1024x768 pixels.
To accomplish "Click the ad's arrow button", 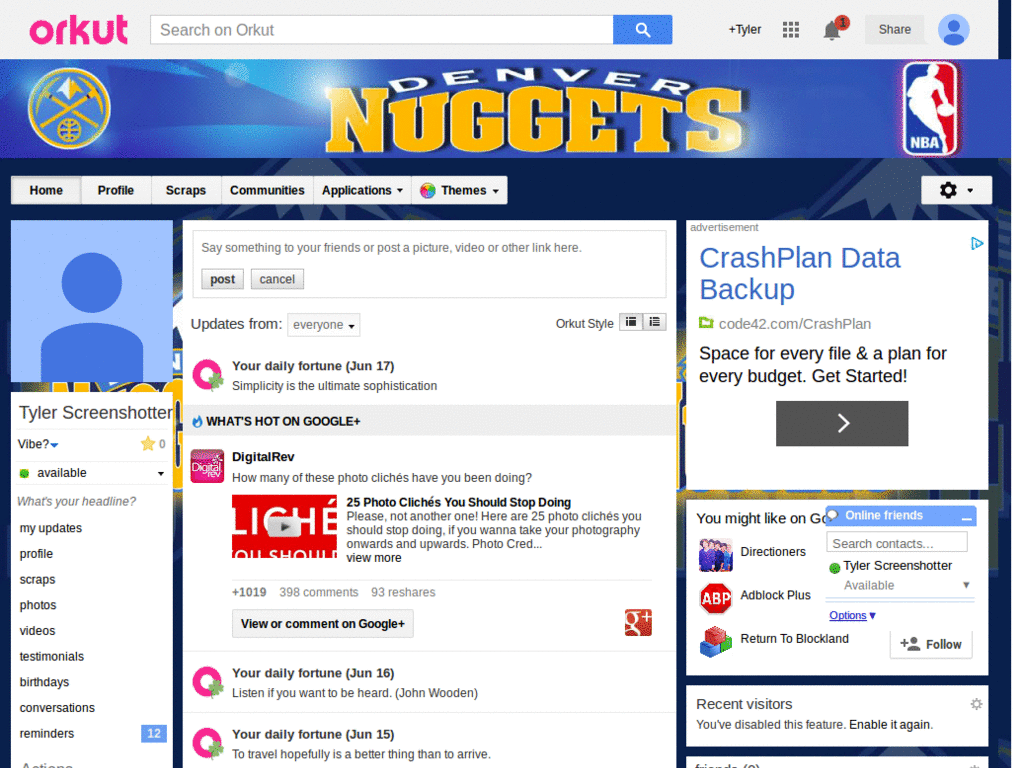I will 842,423.
